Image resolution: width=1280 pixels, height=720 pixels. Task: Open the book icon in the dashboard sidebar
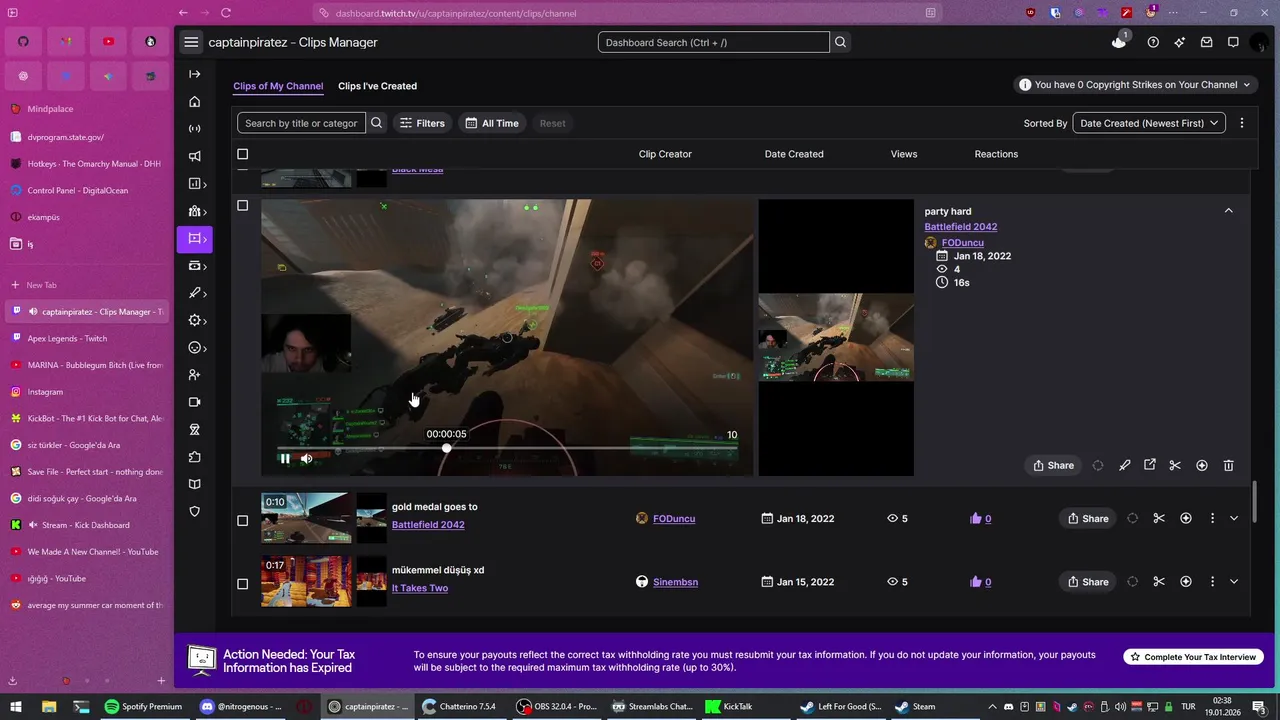195,484
